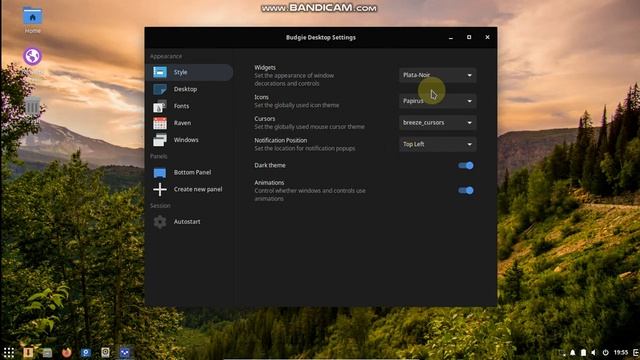Click the Animations label text
This screenshot has height=360, width=640.
(x=269, y=182)
